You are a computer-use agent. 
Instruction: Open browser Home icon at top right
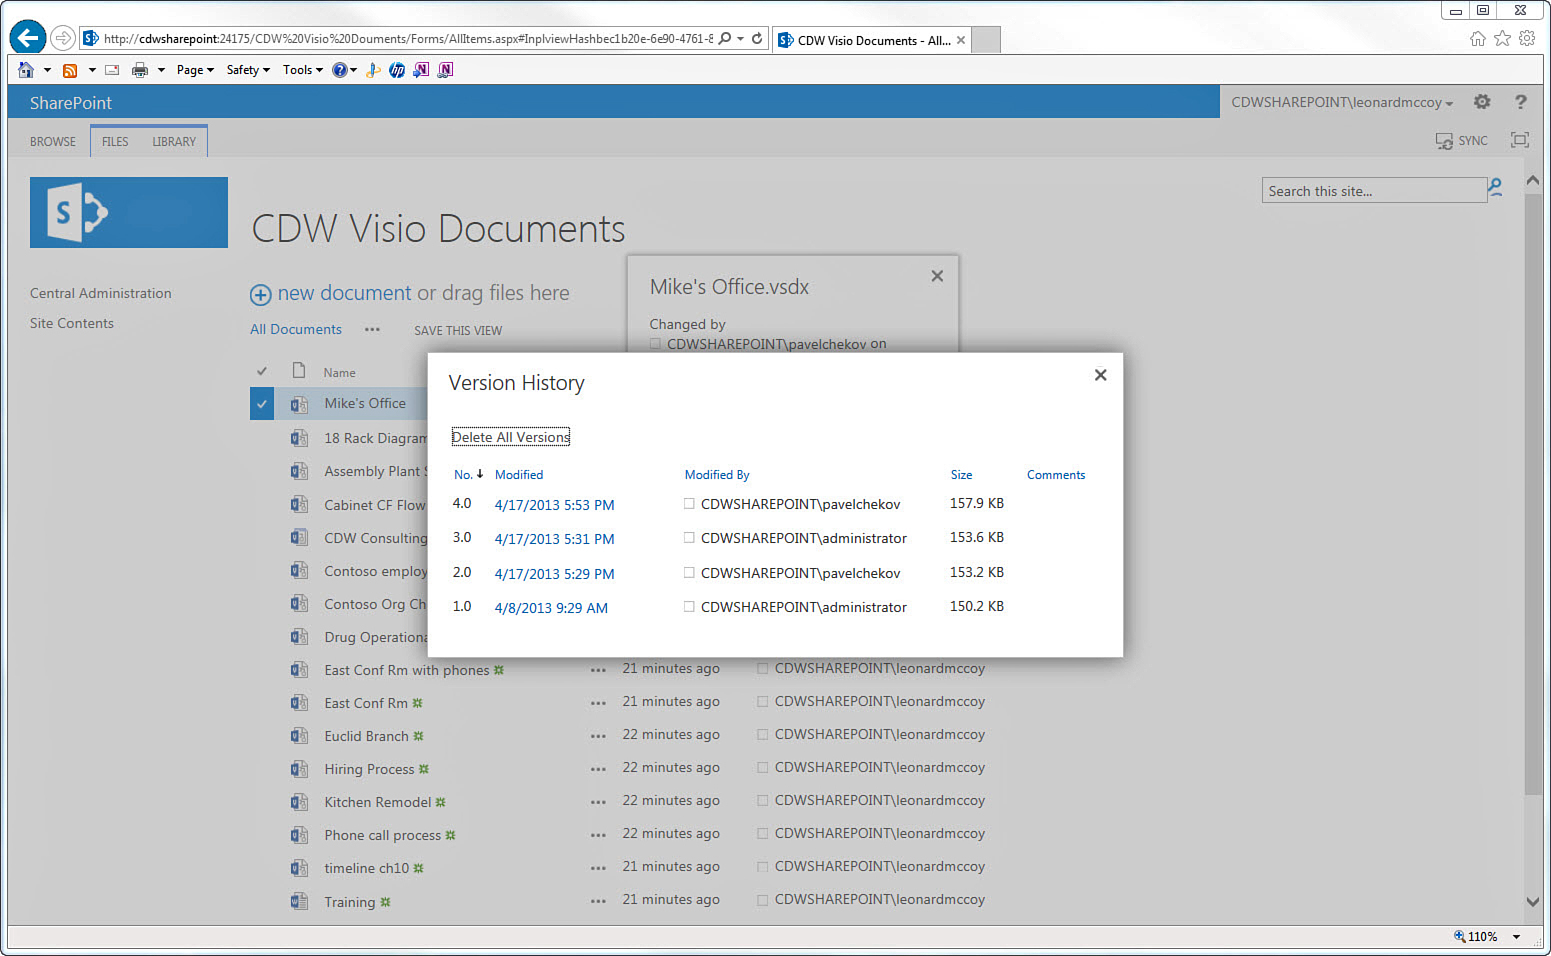[1478, 38]
